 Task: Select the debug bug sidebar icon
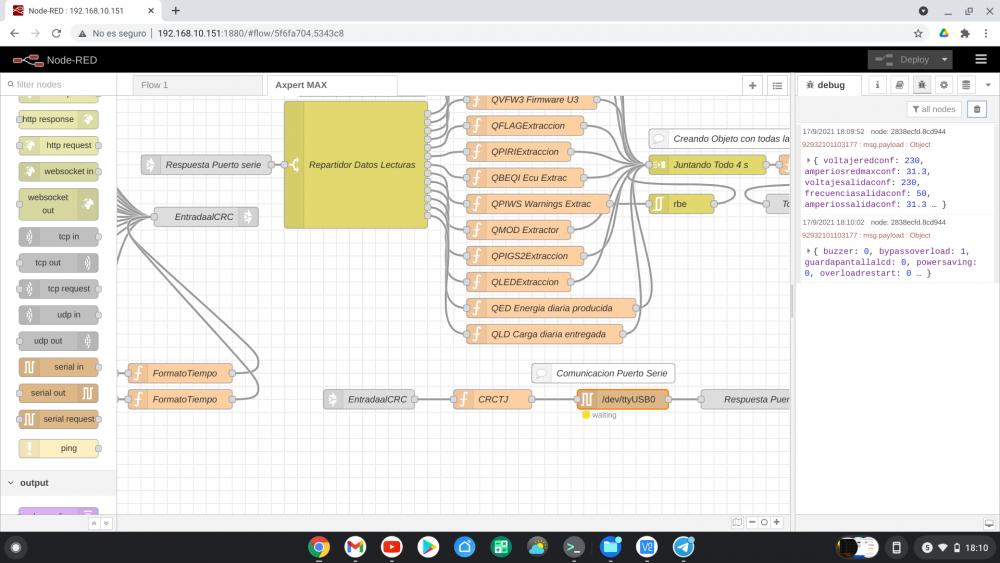pos(922,85)
